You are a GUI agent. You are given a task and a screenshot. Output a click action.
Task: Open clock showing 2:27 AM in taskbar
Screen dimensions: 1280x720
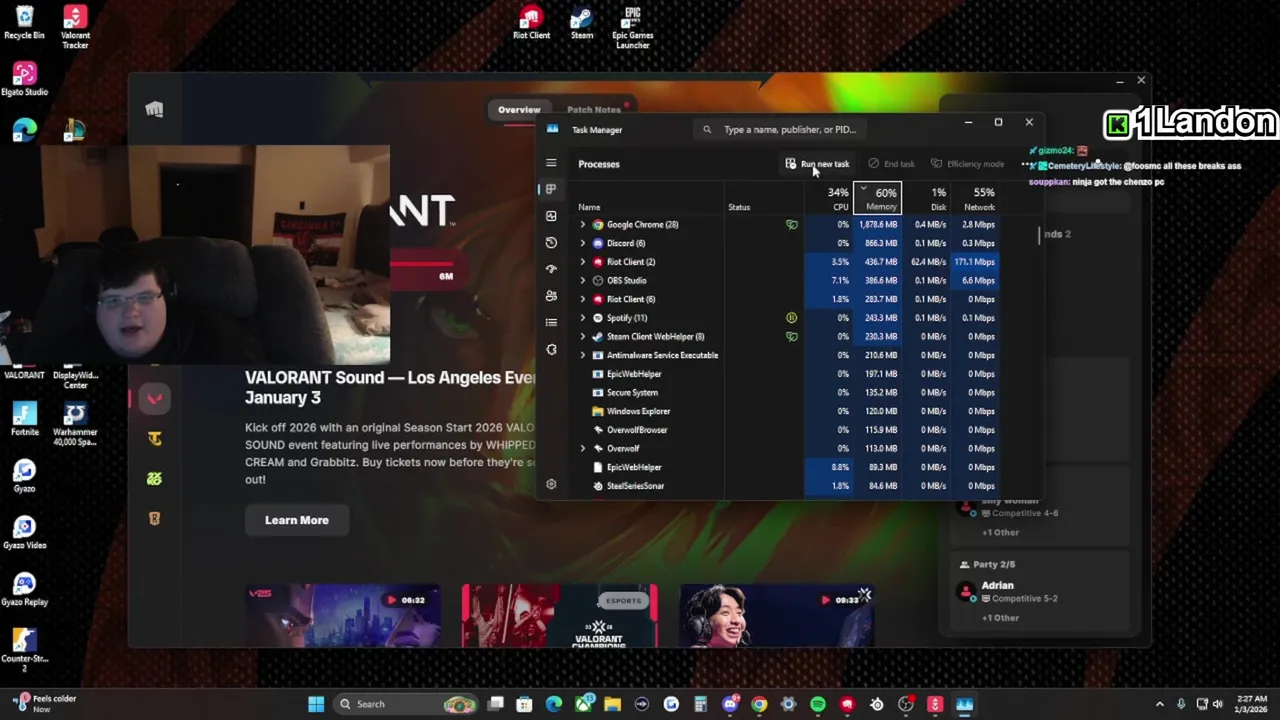coord(1251,704)
